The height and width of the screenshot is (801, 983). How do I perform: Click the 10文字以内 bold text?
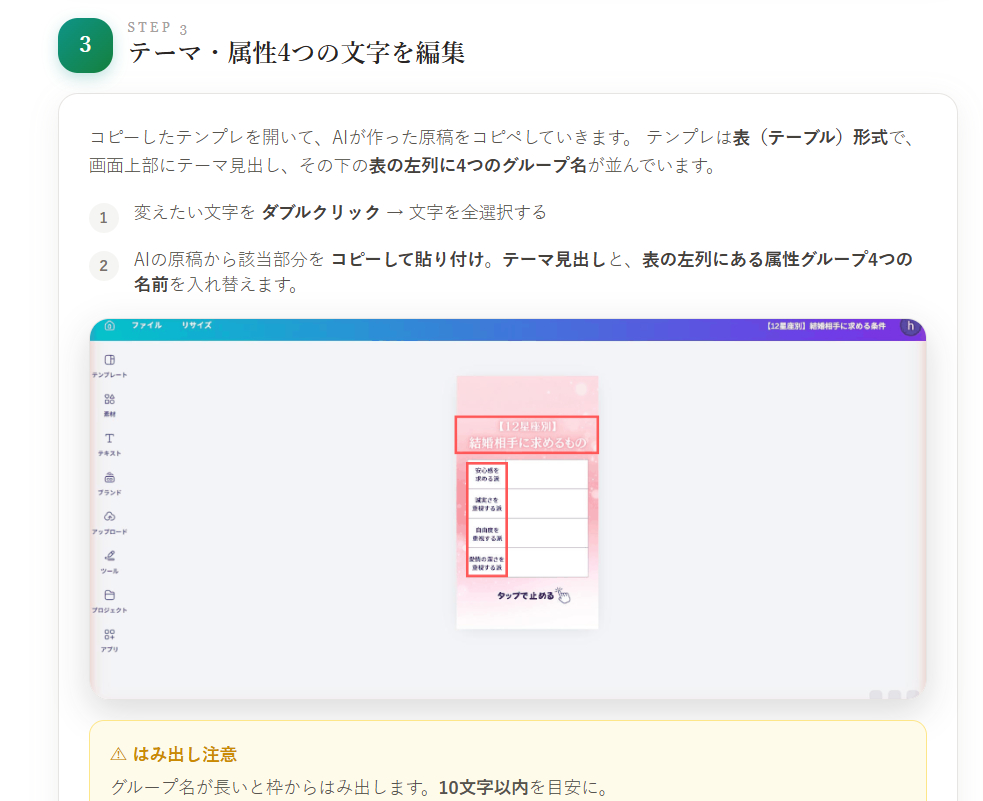coord(483,787)
